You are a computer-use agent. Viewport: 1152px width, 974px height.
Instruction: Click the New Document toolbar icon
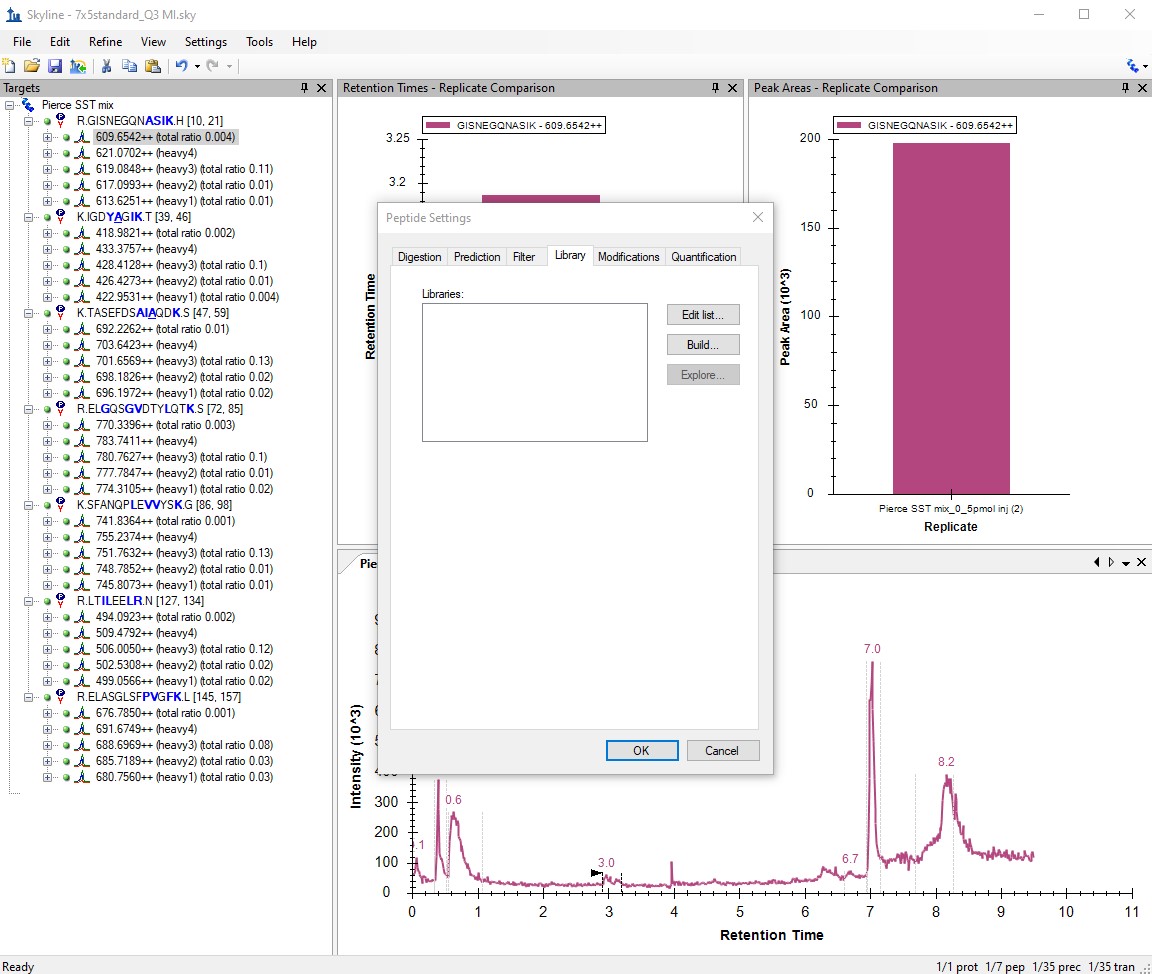click(10, 66)
